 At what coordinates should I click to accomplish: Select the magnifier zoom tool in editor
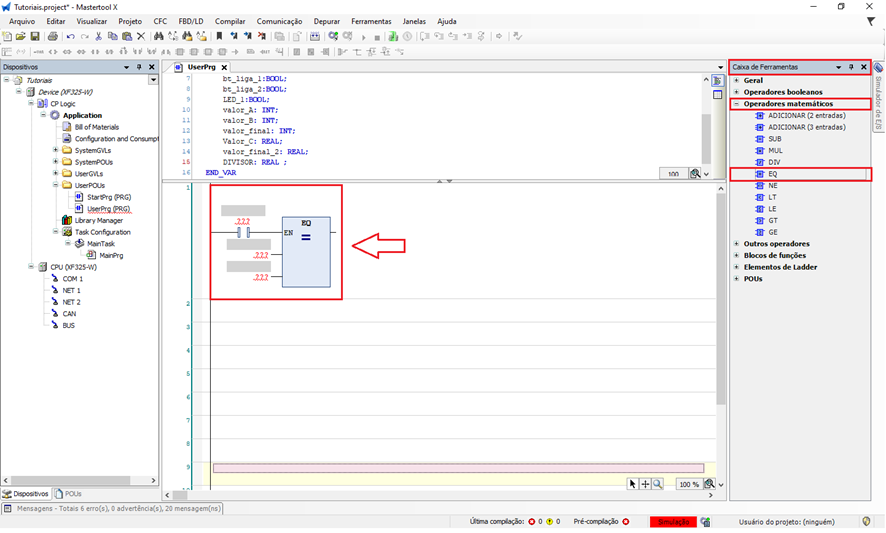coord(658,484)
